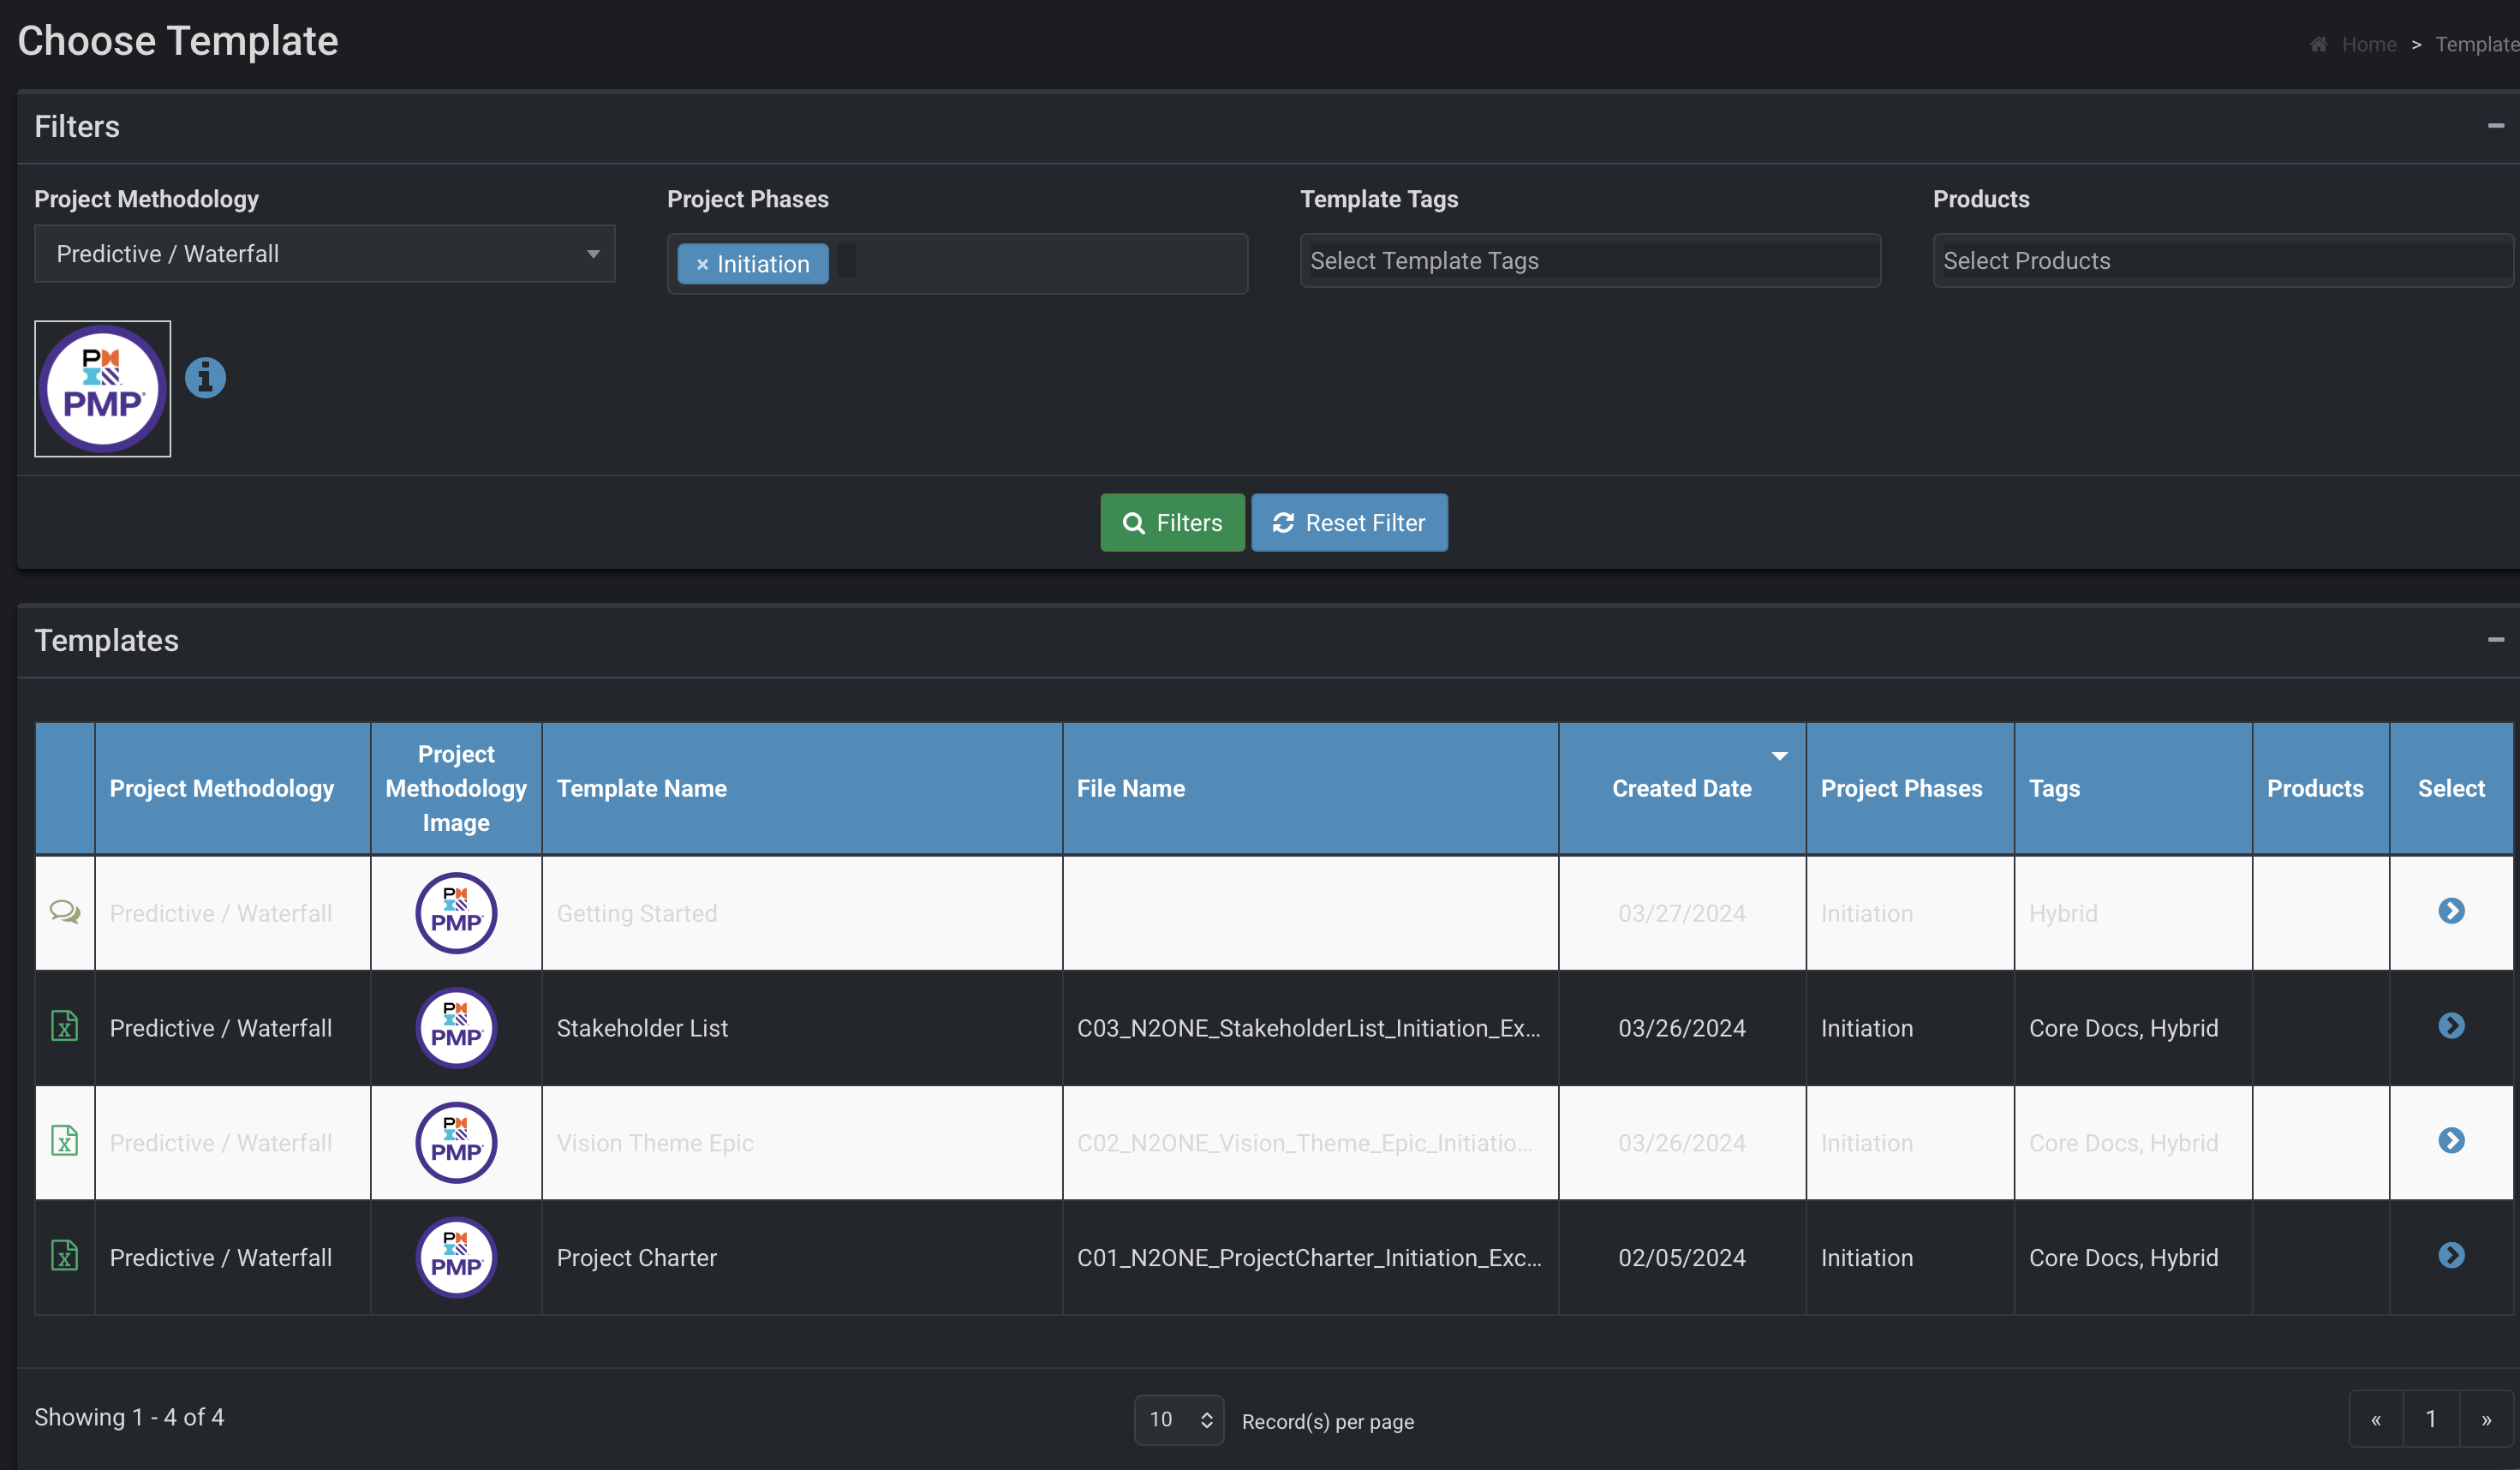Click the Reset Filter button

pyautogui.click(x=1349, y=523)
